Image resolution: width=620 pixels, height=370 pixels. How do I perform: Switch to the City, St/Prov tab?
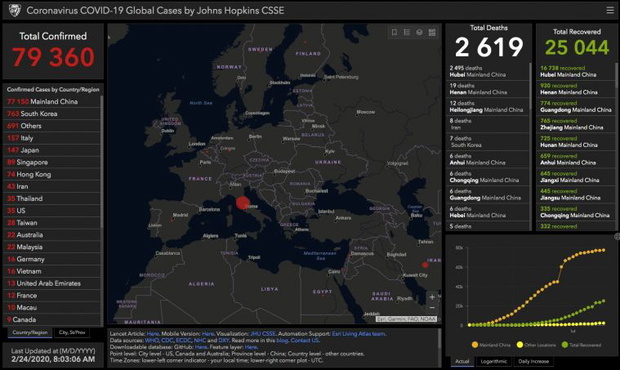click(72, 332)
